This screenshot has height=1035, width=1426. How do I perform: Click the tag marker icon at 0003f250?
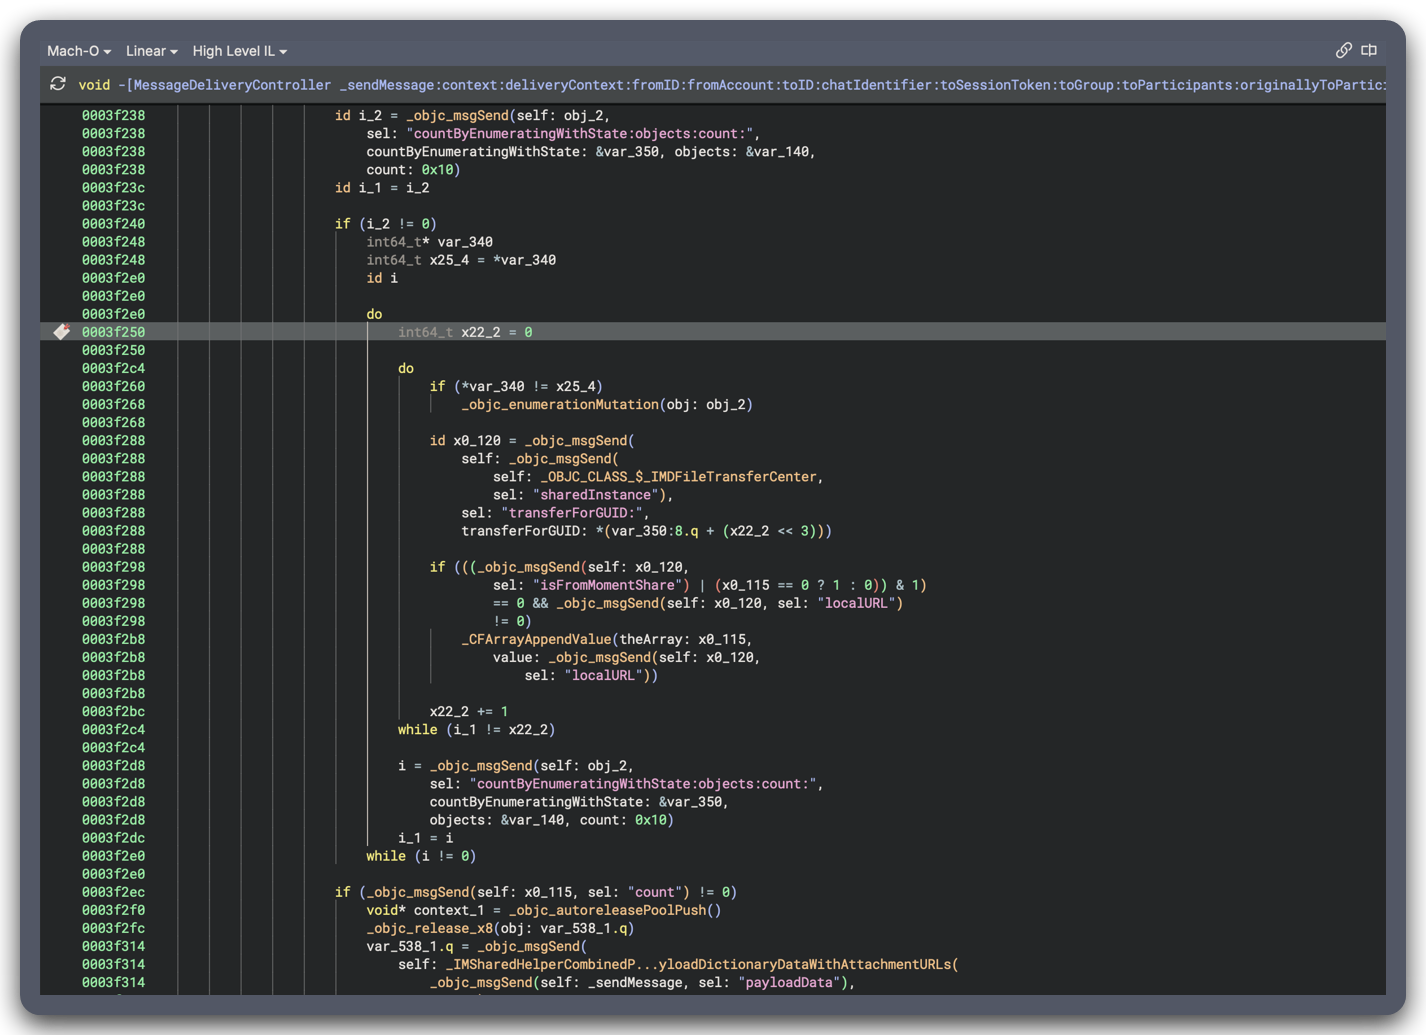click(x=62, y=332)
